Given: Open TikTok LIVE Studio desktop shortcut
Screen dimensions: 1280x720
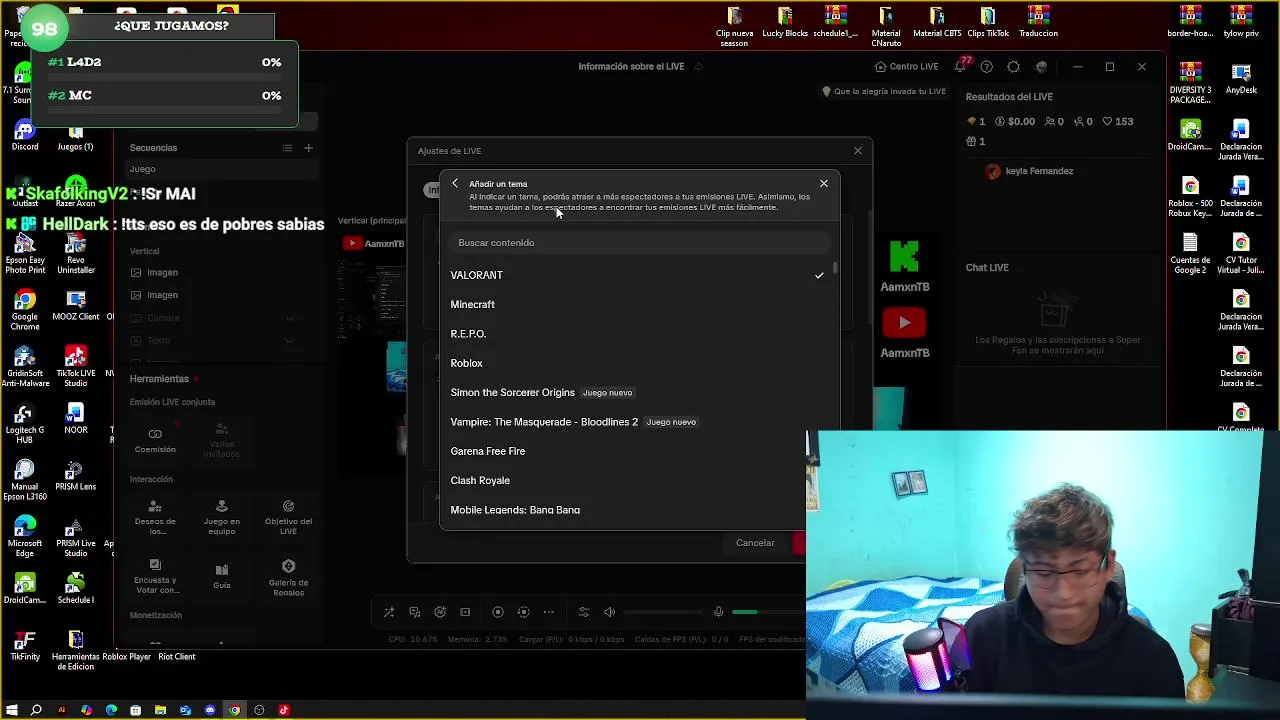Looking at the screenshot, I should coord(75,367).
